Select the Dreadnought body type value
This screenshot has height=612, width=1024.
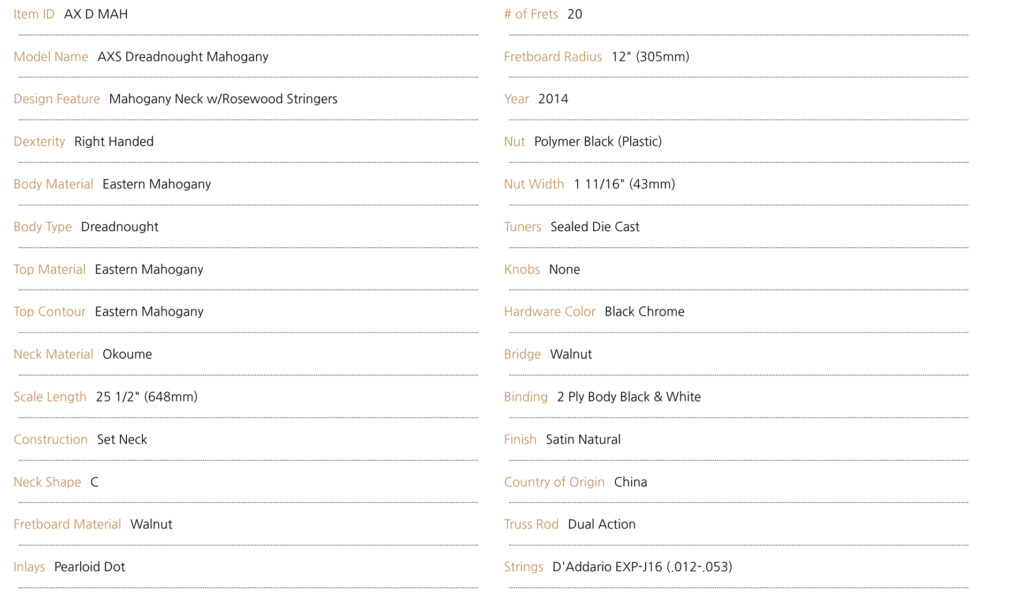point(120,227)
